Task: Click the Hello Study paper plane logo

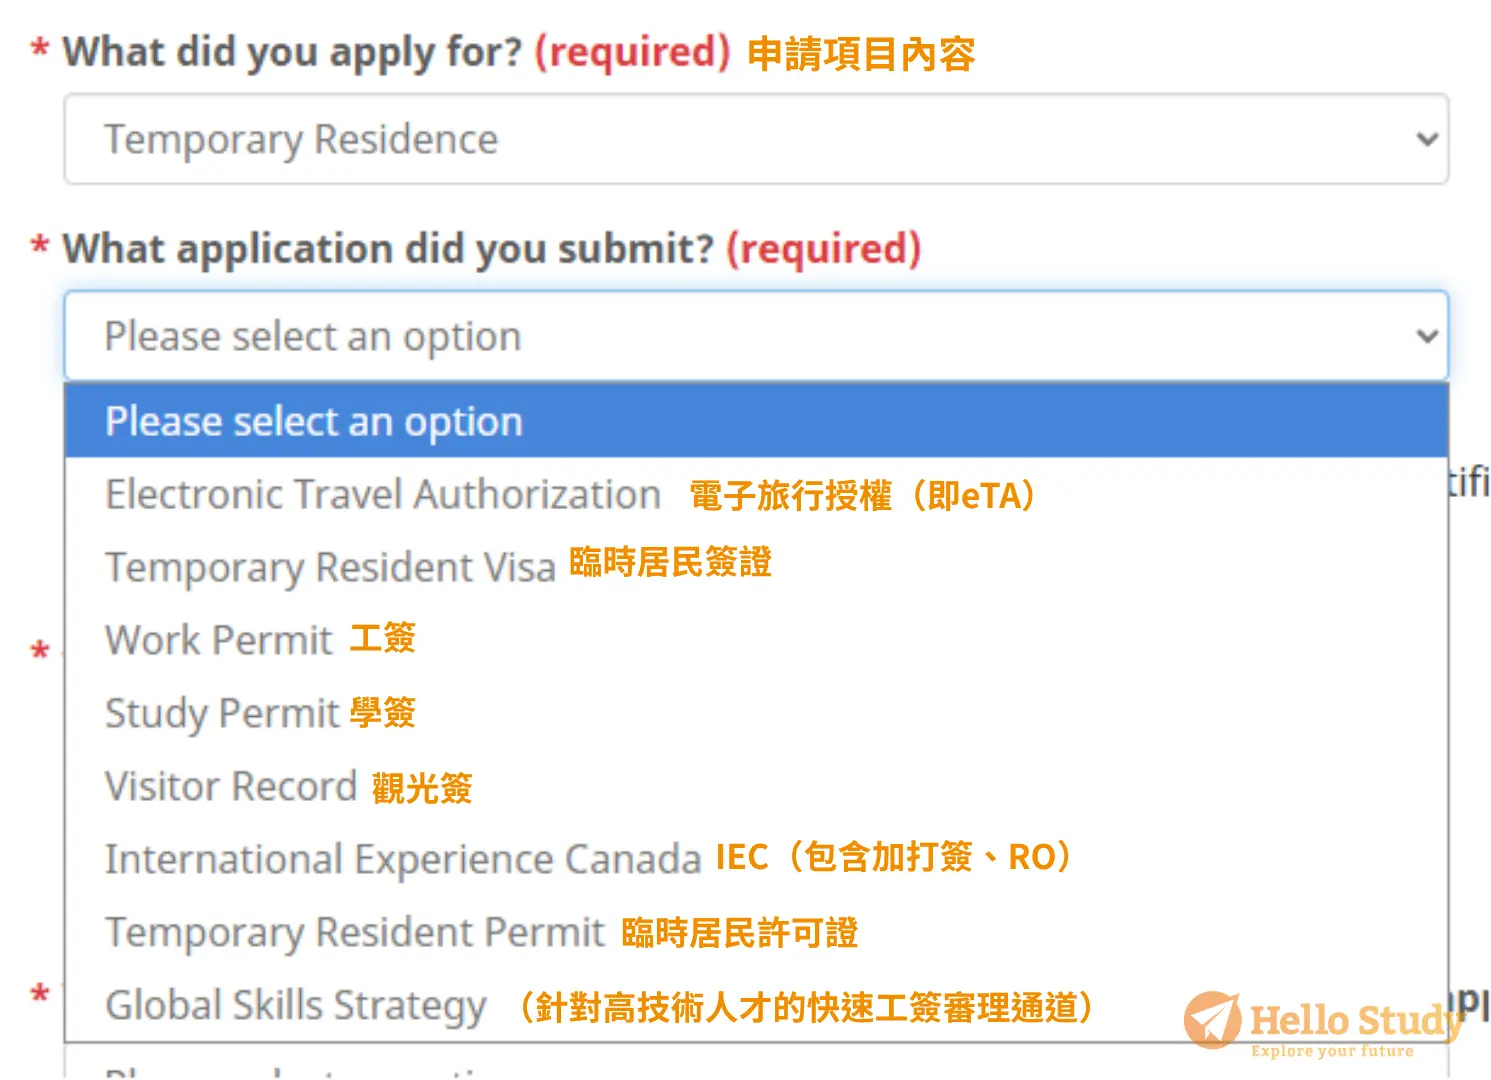Action: 1212,1020
